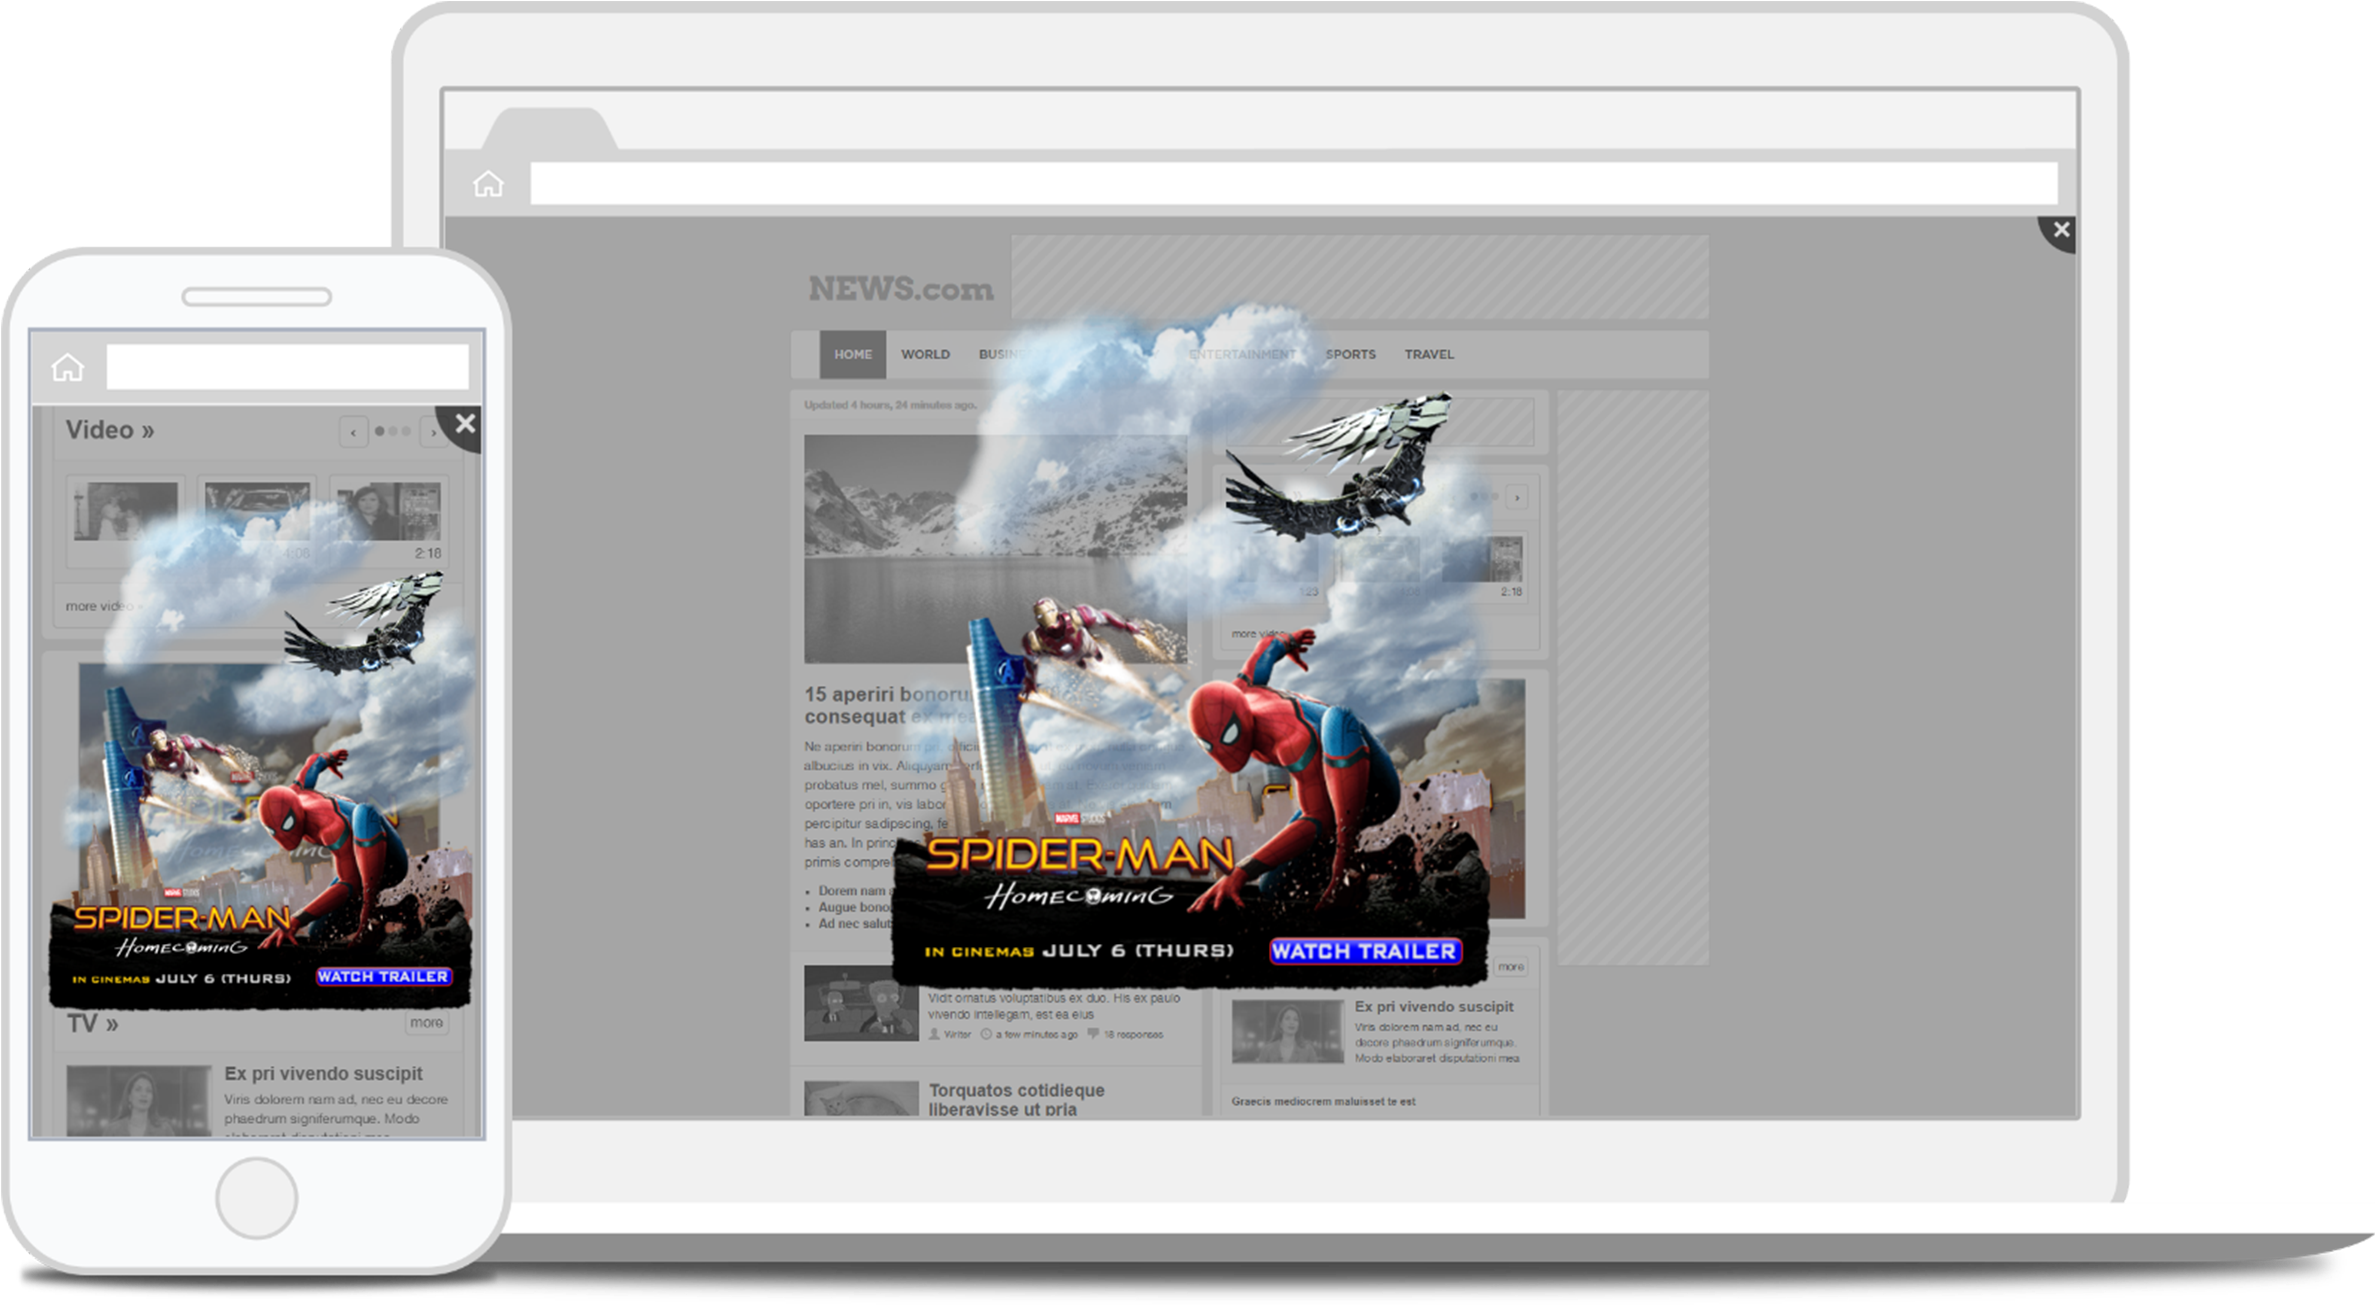Click the previous arrow in the phone Video carousel

point(353,432)
